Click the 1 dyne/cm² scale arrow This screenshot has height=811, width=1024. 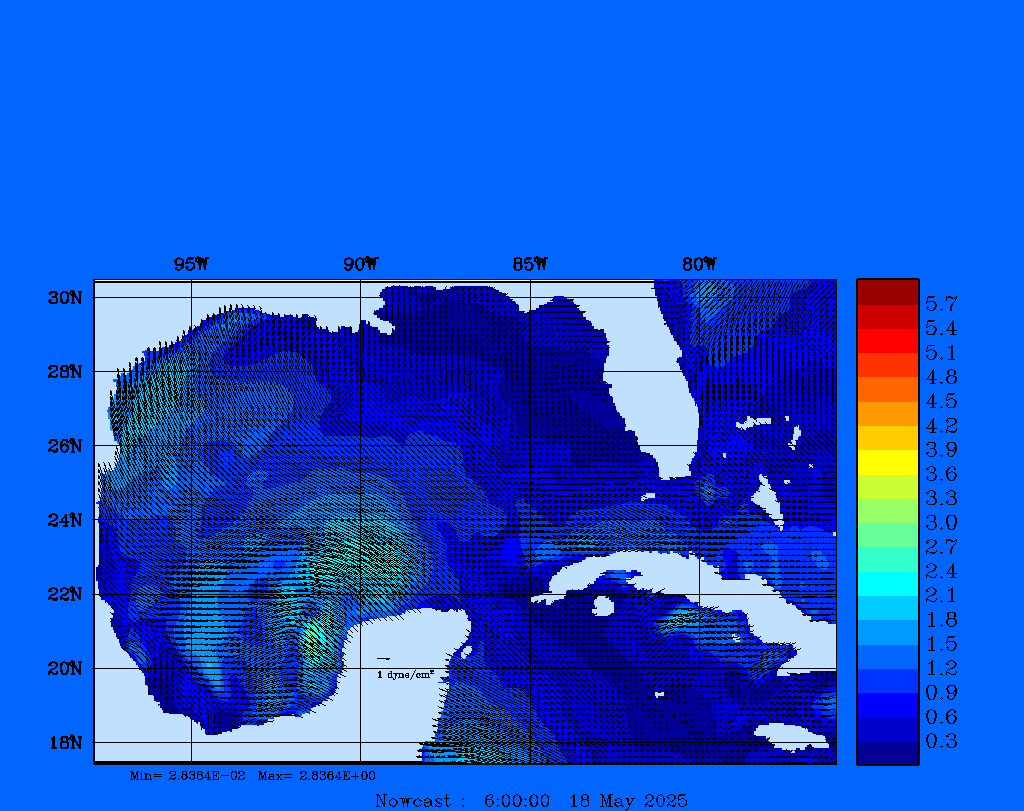(383, 659)
